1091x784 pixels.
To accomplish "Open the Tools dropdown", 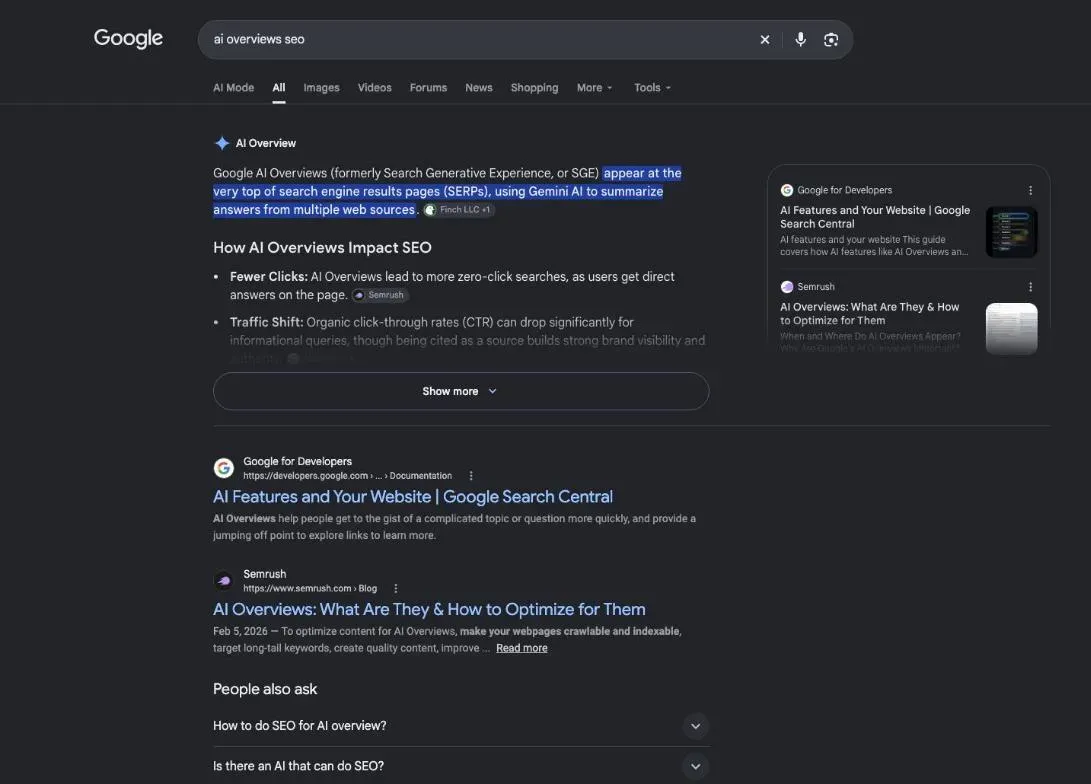I will [x=652, y=88].
